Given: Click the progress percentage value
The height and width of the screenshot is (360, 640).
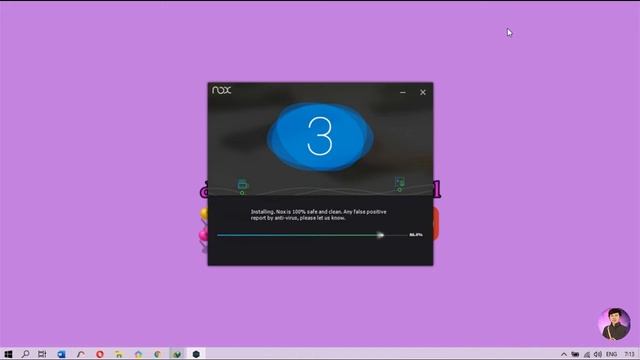Looking at the screenshot, I should tap(416, 235).
